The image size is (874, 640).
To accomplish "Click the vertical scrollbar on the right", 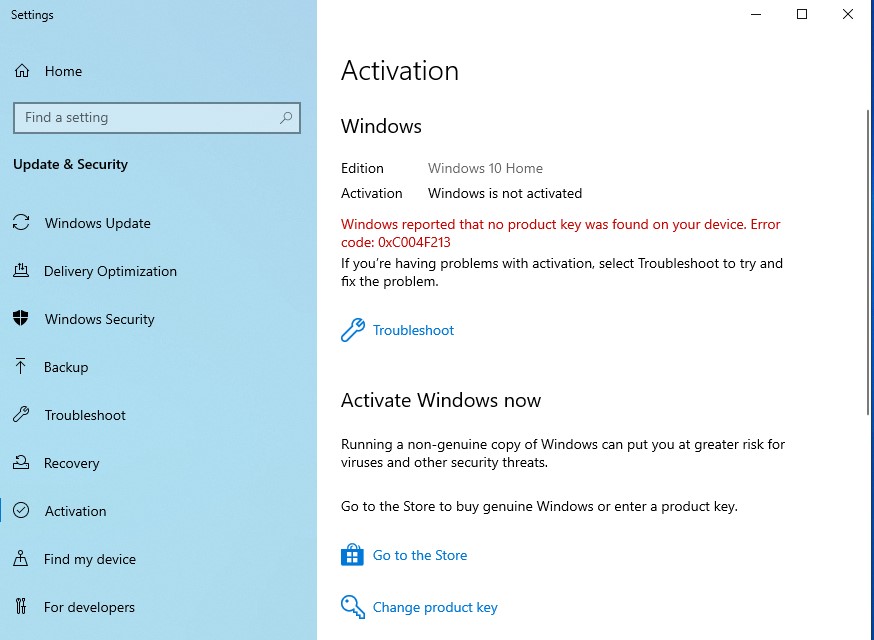I will [868, 262].
